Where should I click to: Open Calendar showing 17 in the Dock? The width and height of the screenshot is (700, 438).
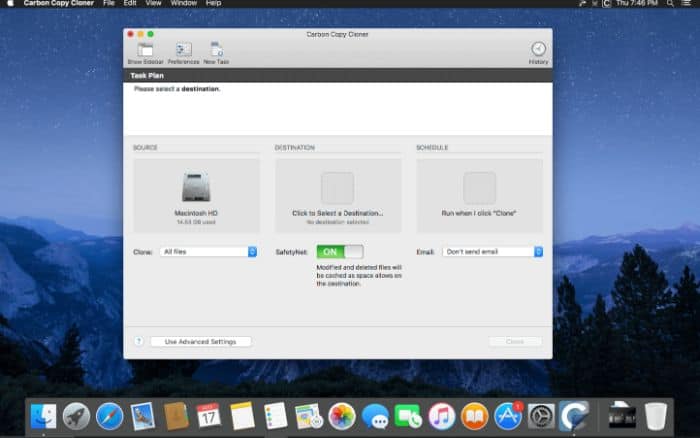[208, 416]
